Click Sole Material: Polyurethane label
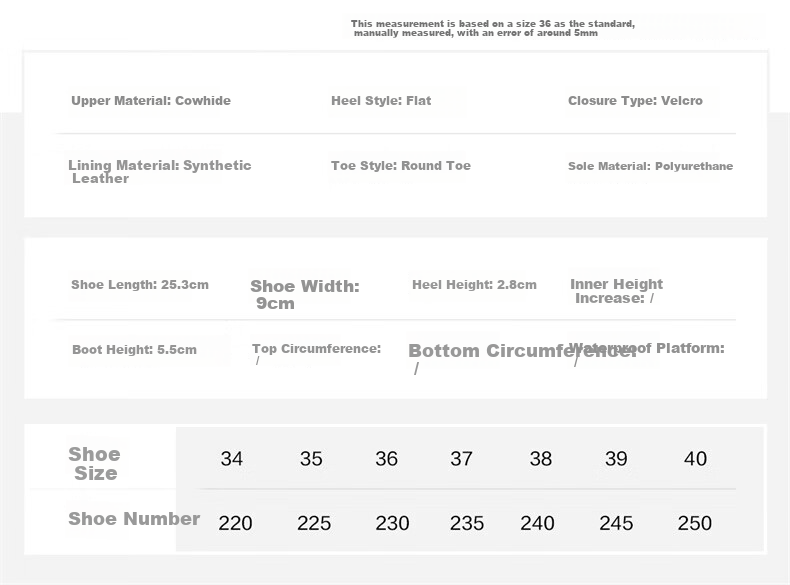 point(650,166)
